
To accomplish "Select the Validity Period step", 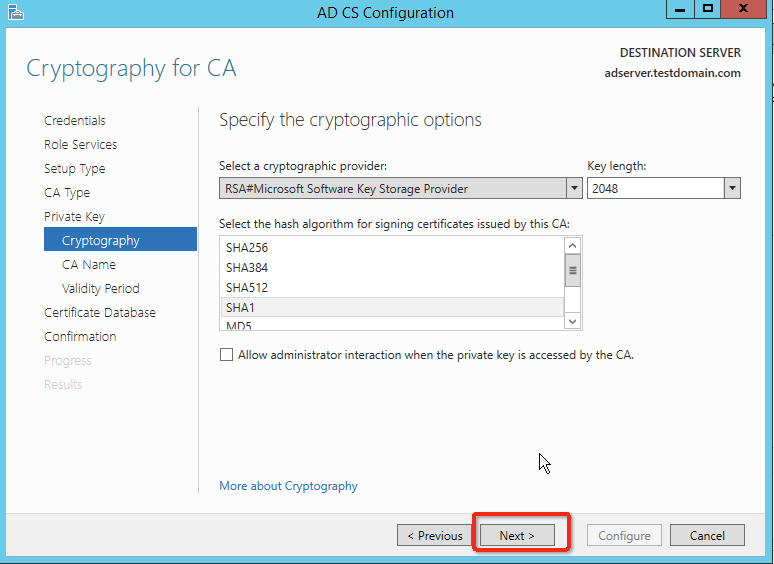I will click(x=101, y=289).
